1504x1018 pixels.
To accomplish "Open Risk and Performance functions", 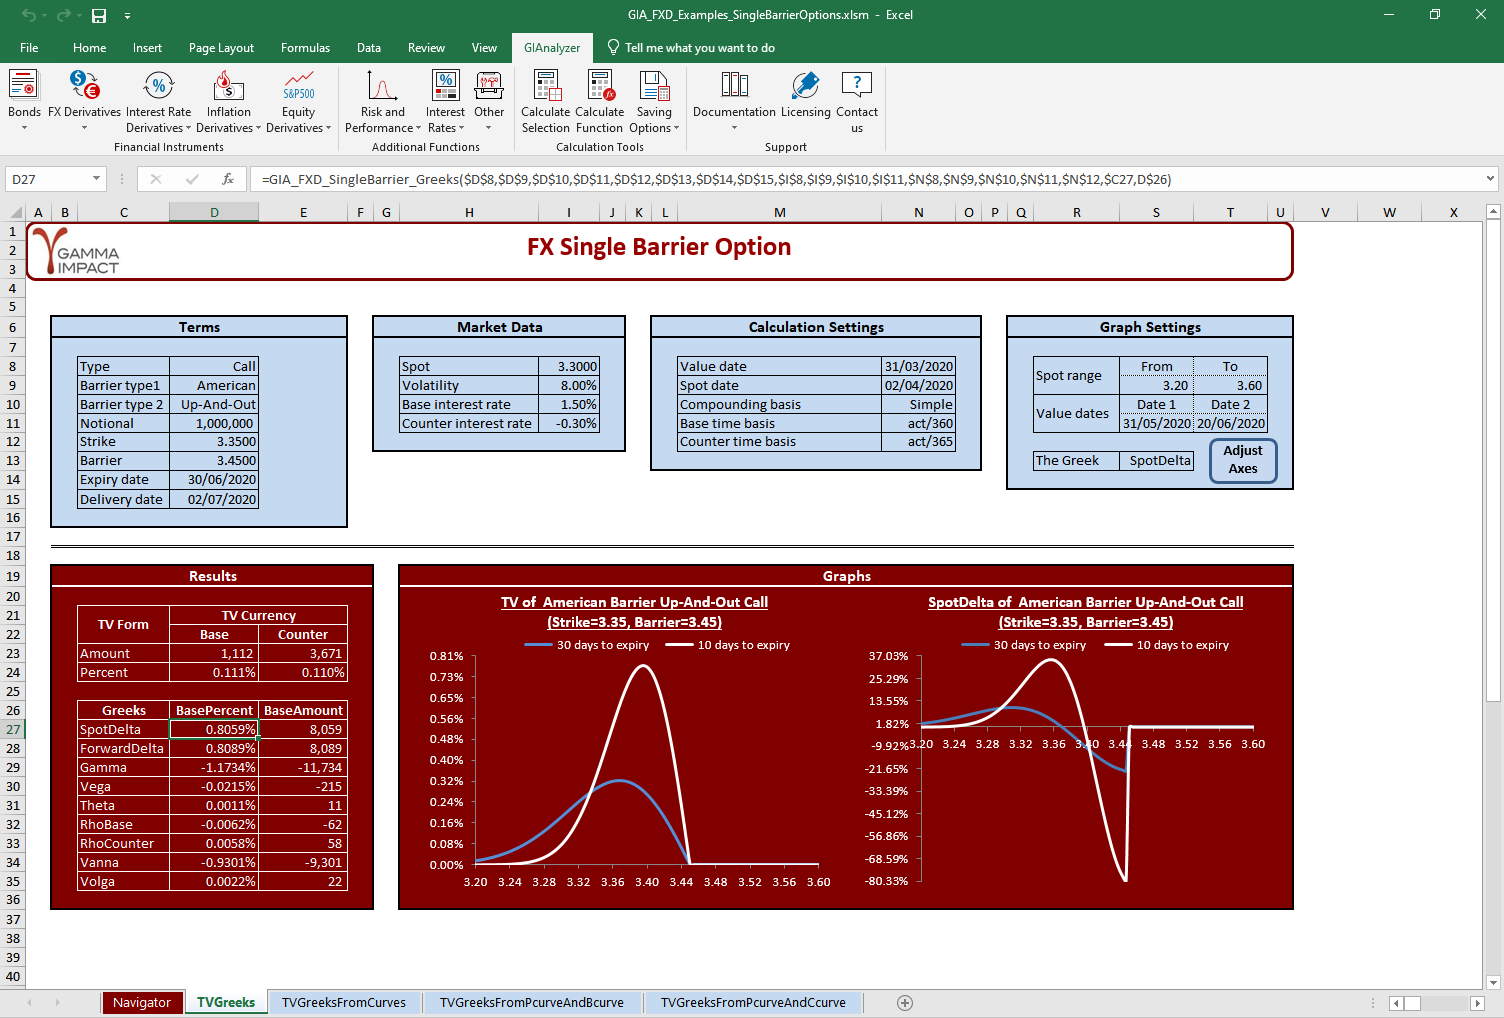I will [383, 100].
